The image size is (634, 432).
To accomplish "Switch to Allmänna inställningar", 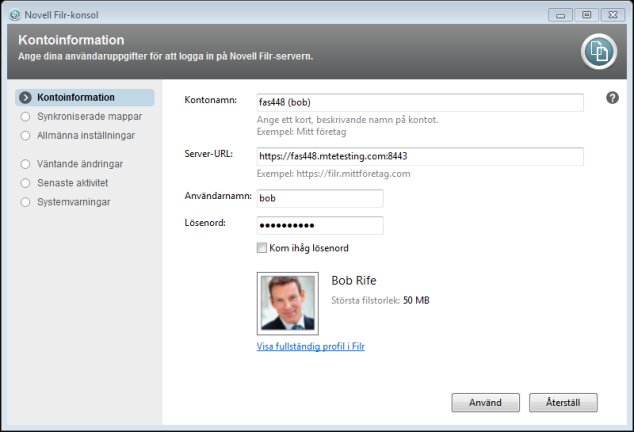I will (x=85, y=134).
